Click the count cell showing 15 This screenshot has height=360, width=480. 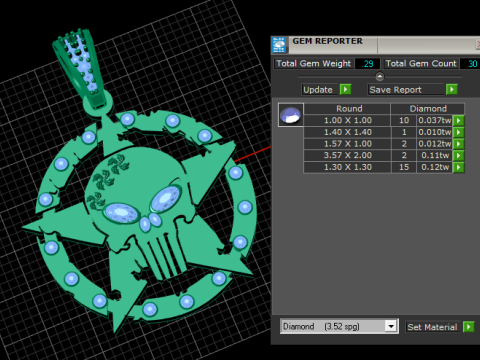tap(404, 167)
